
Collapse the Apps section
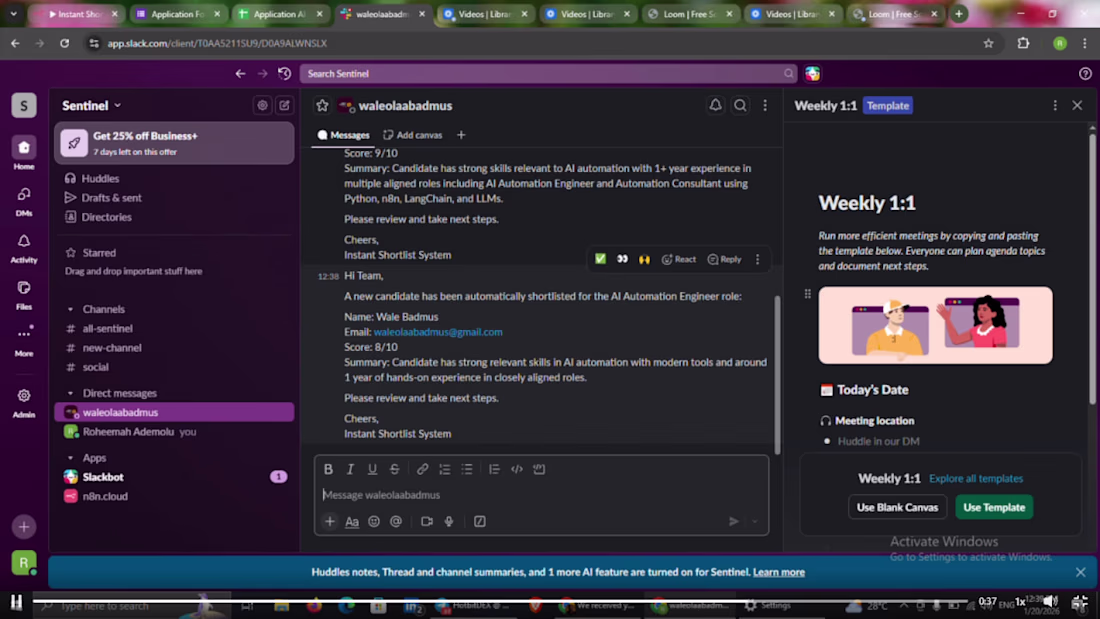click(x=70, y=458)
